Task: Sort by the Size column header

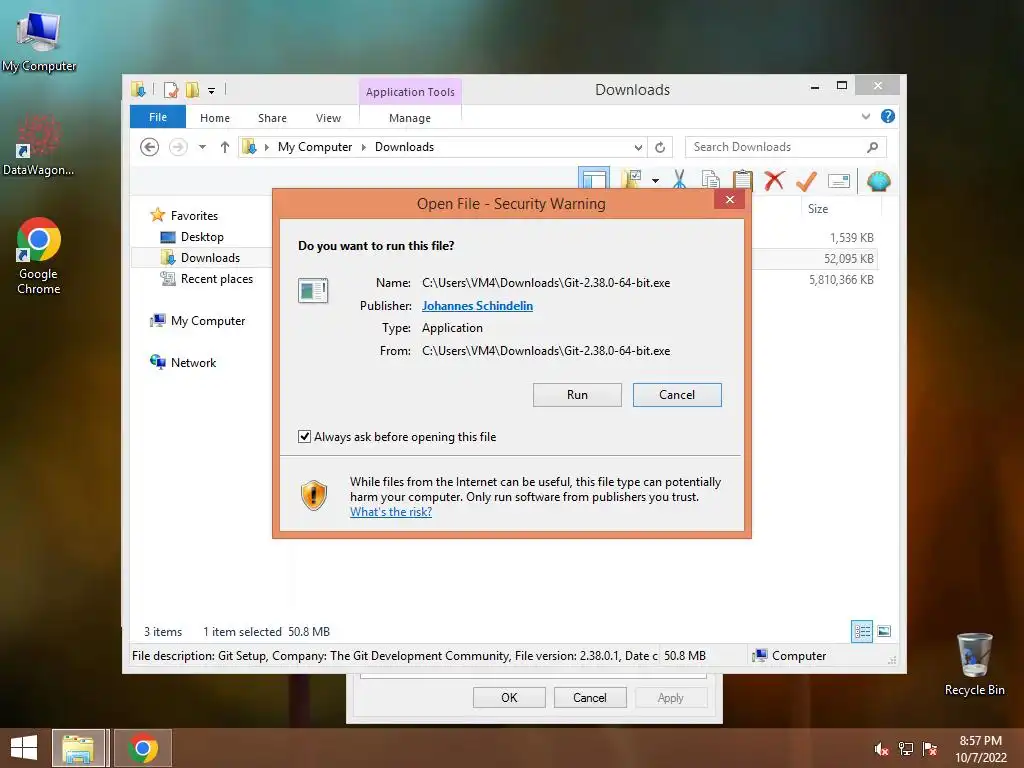Action: coord(818,209)
